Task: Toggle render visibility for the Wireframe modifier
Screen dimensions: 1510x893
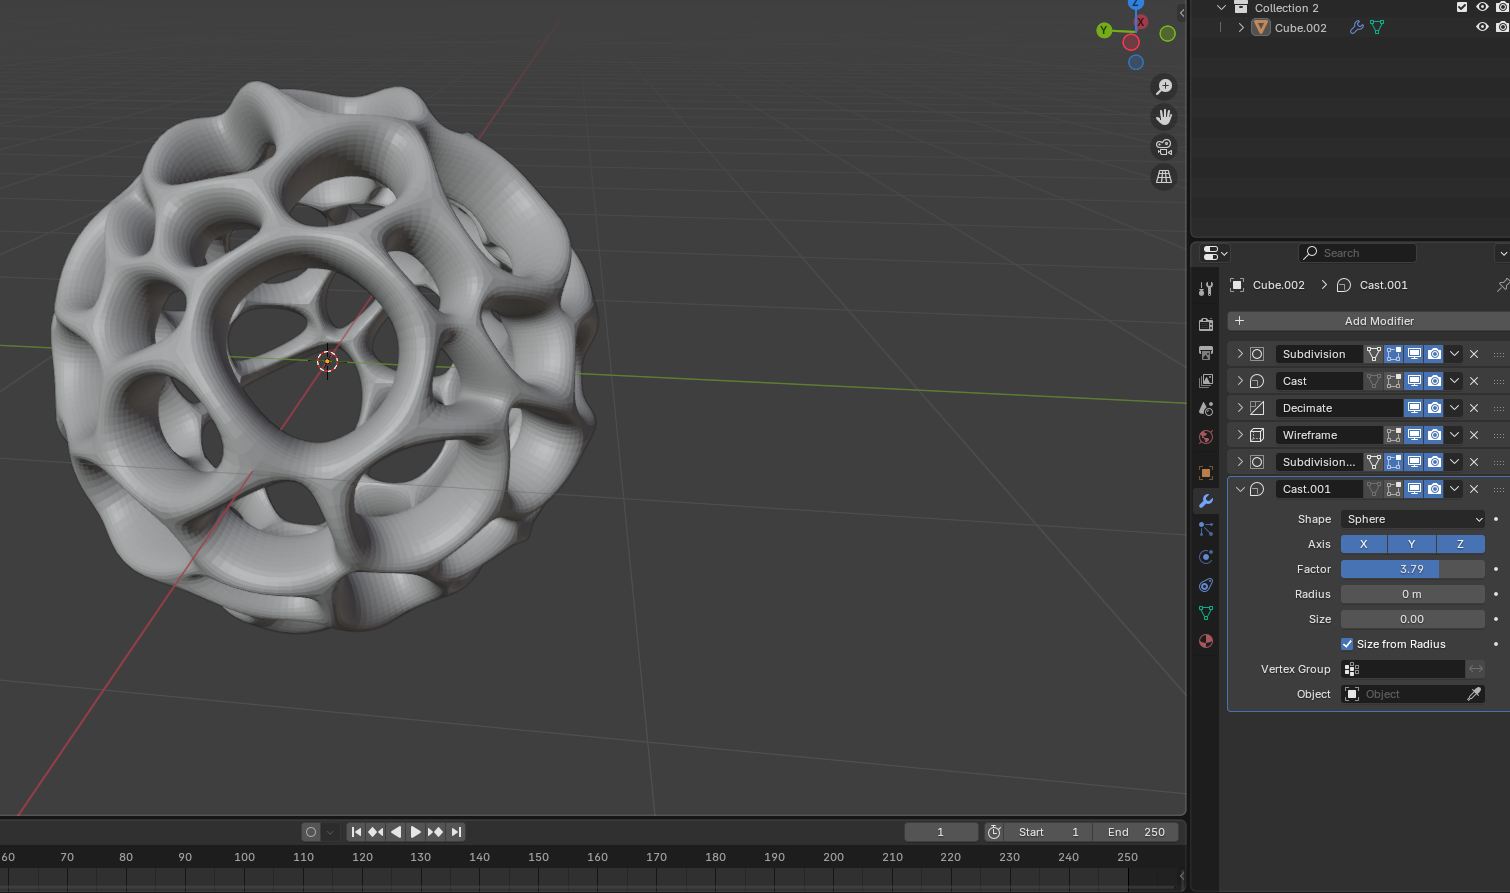Action: [x=1434, y=435]
